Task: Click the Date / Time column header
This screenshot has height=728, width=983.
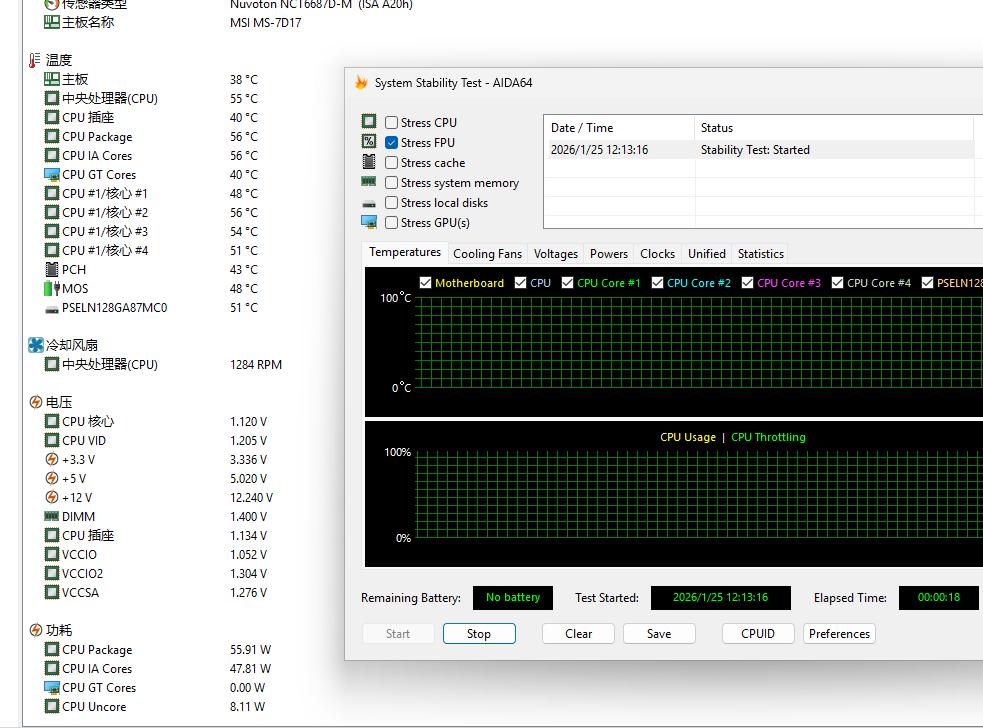Action: (619, 127)
